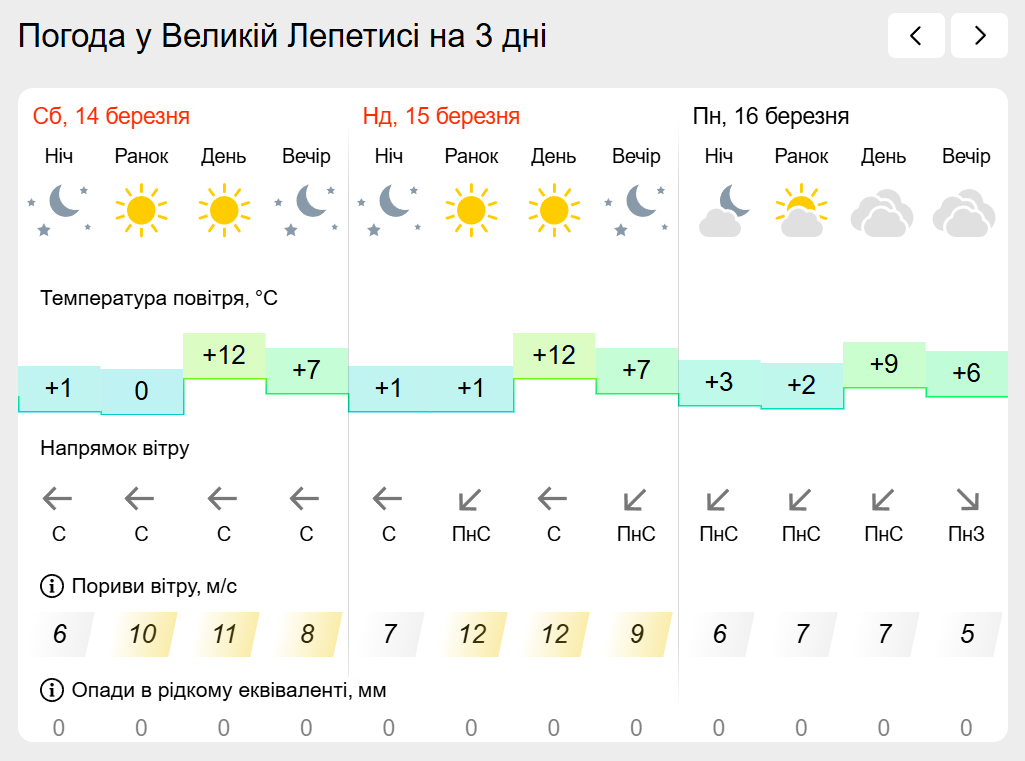Viewport: 1025px width, 761px height.
Task: Click Saturday daytime +12 temperature bar
Action: point(224,355)
